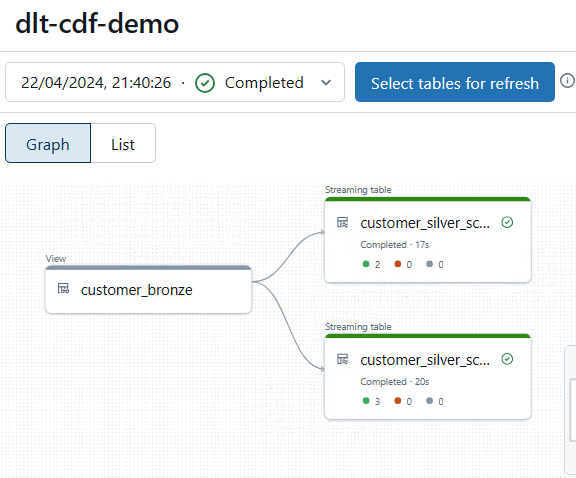Select the customer_bronze view node
Viewport: 576px width, 478px height.
click(x=148, y=290)
